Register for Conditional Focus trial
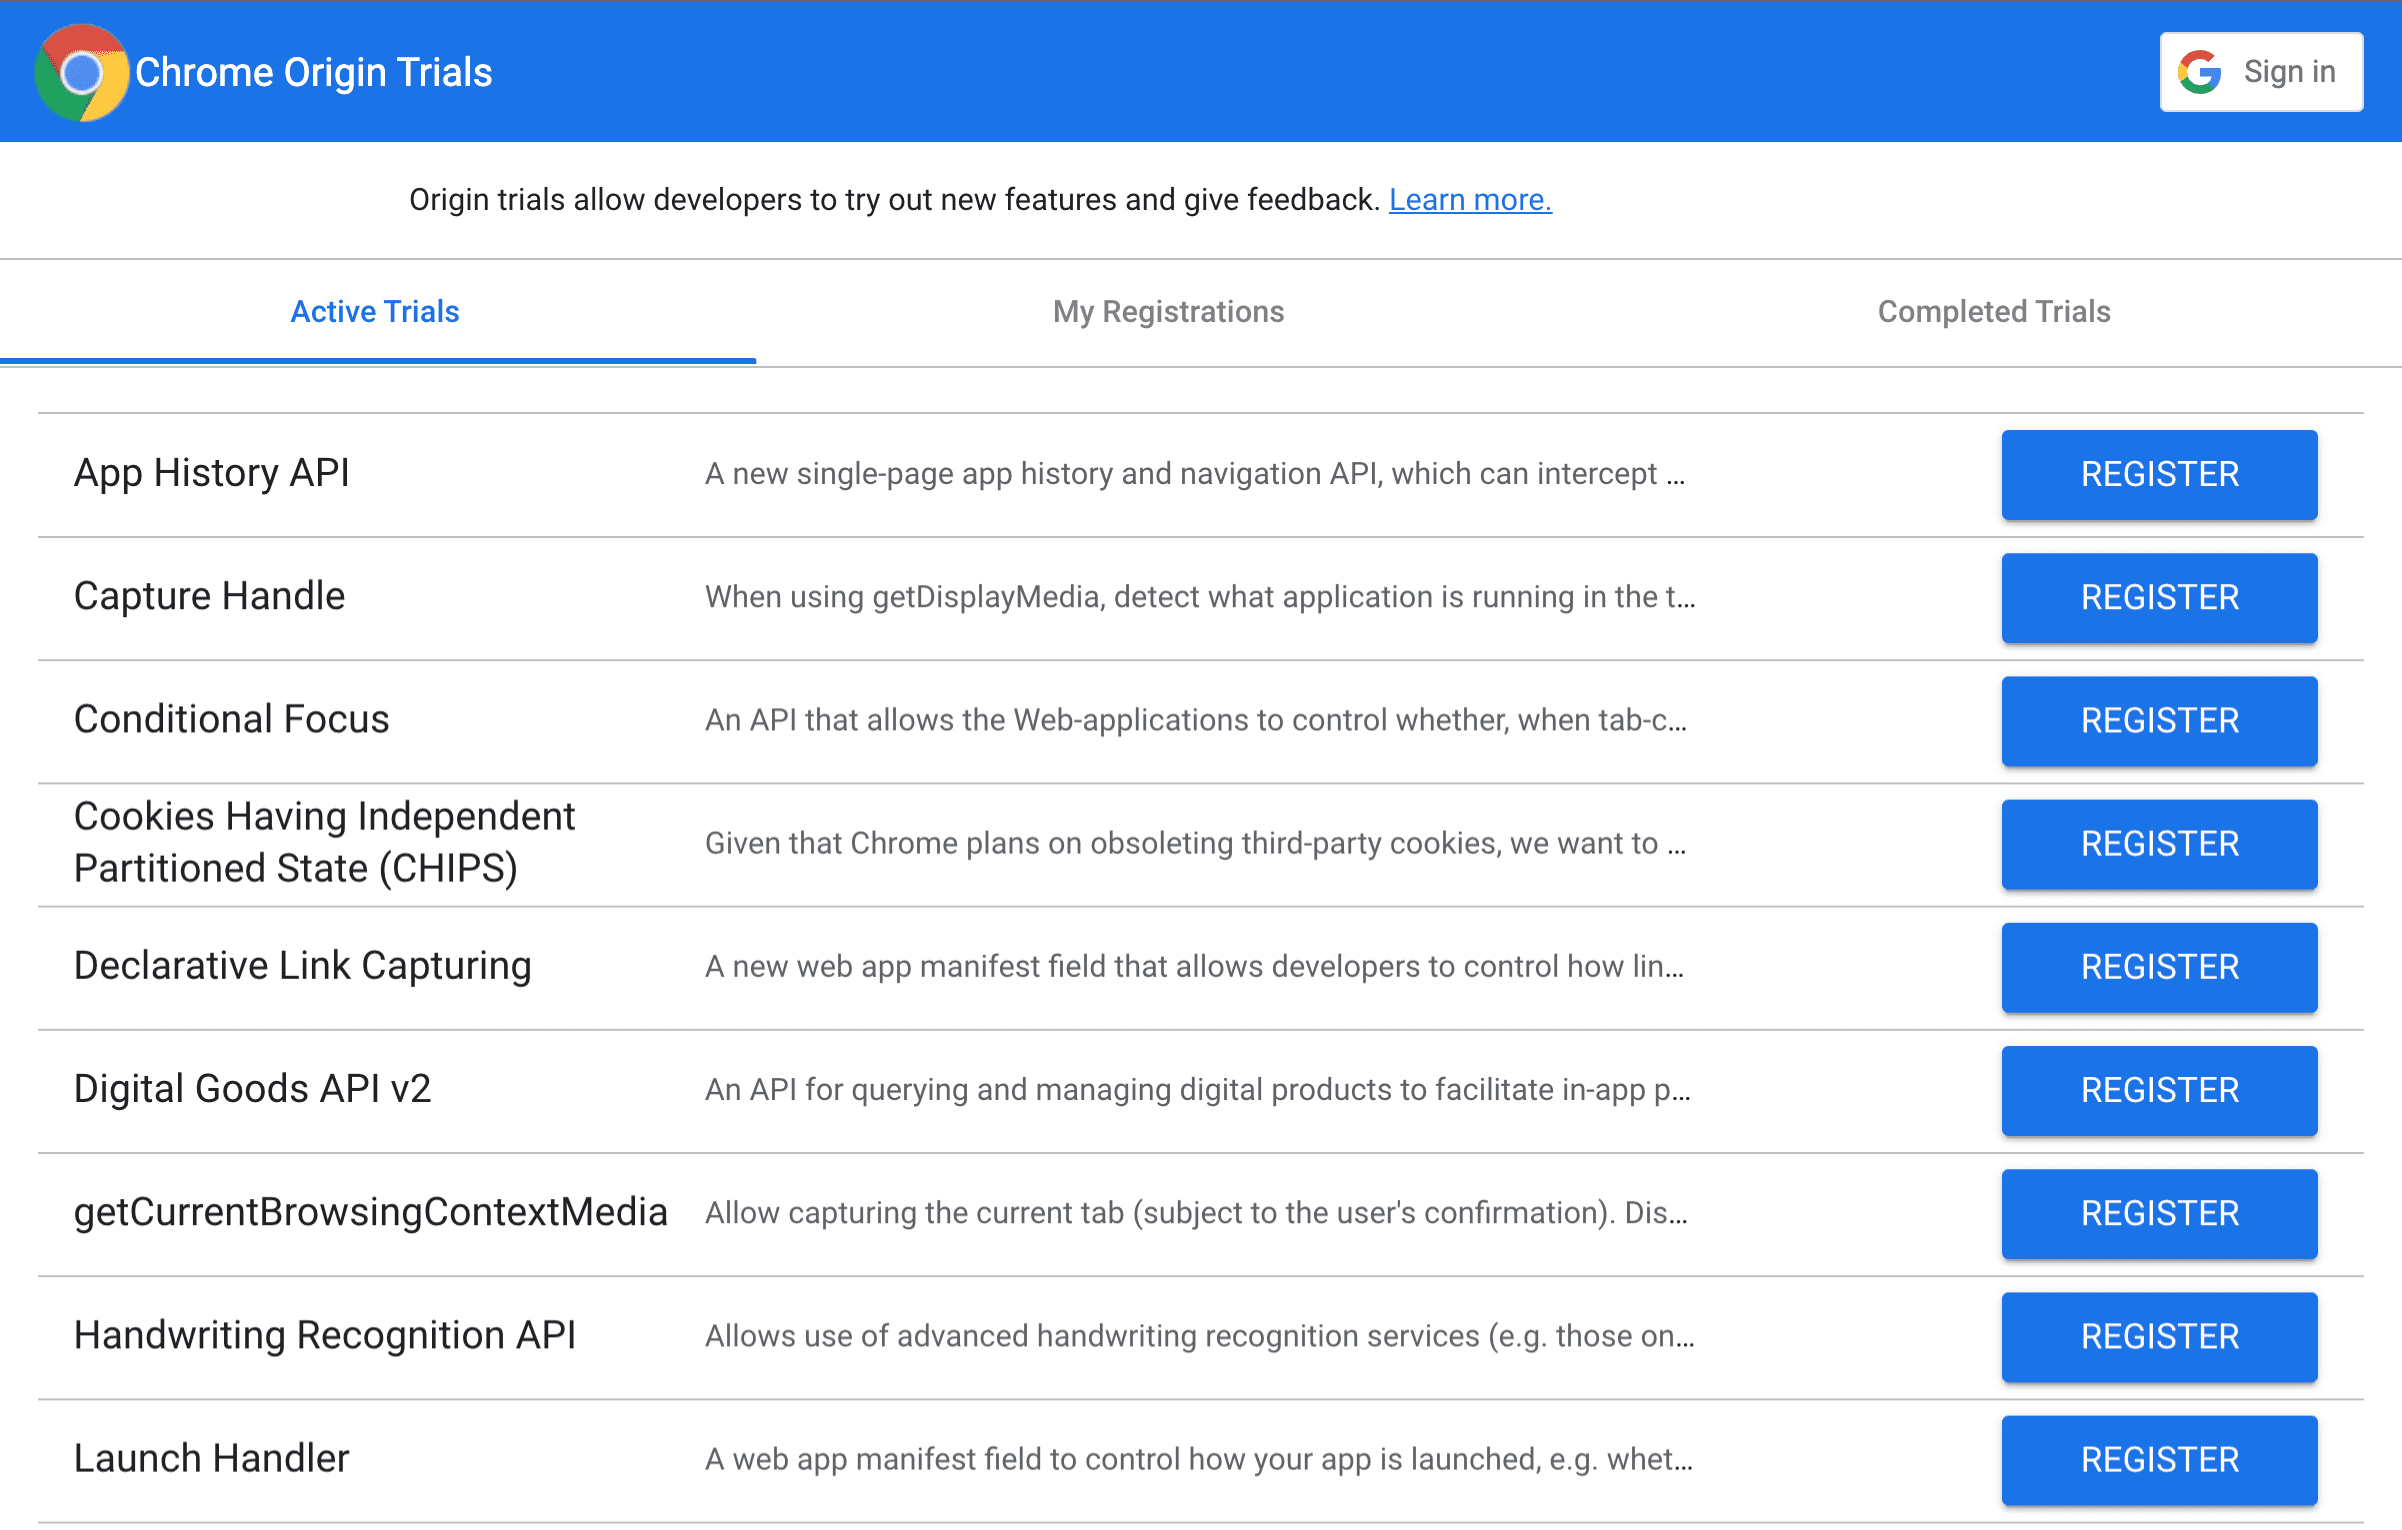The height and width of the screenshot is (1530, 2402). (2157, 719)
